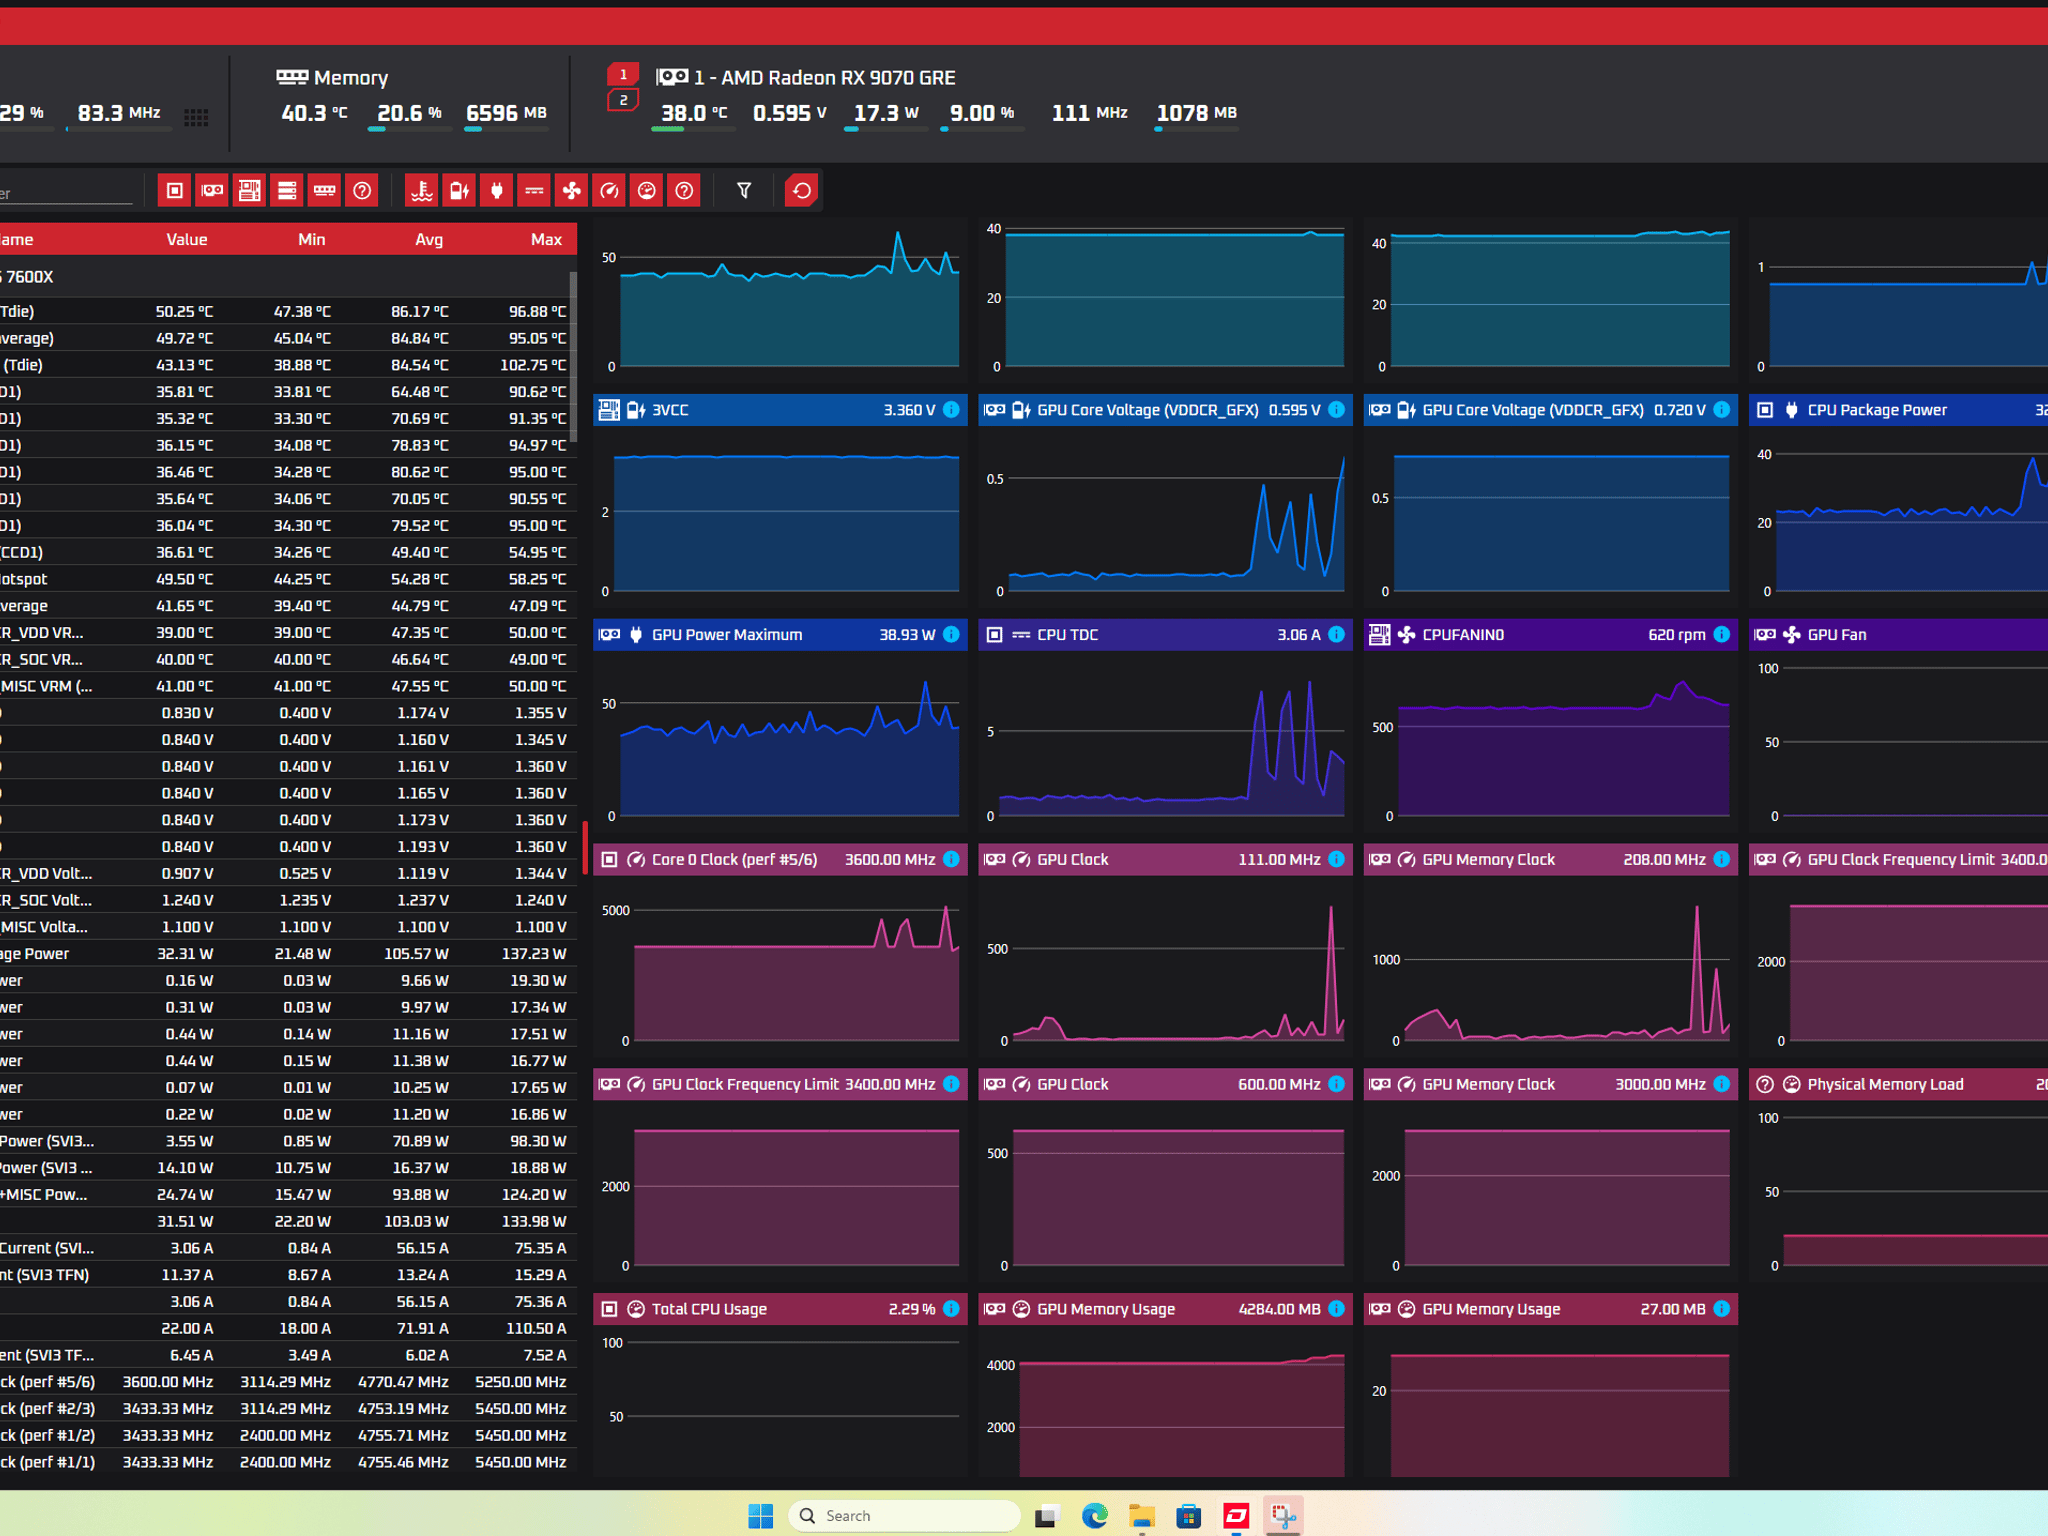Sort table by the Value column

pos(187,240)
